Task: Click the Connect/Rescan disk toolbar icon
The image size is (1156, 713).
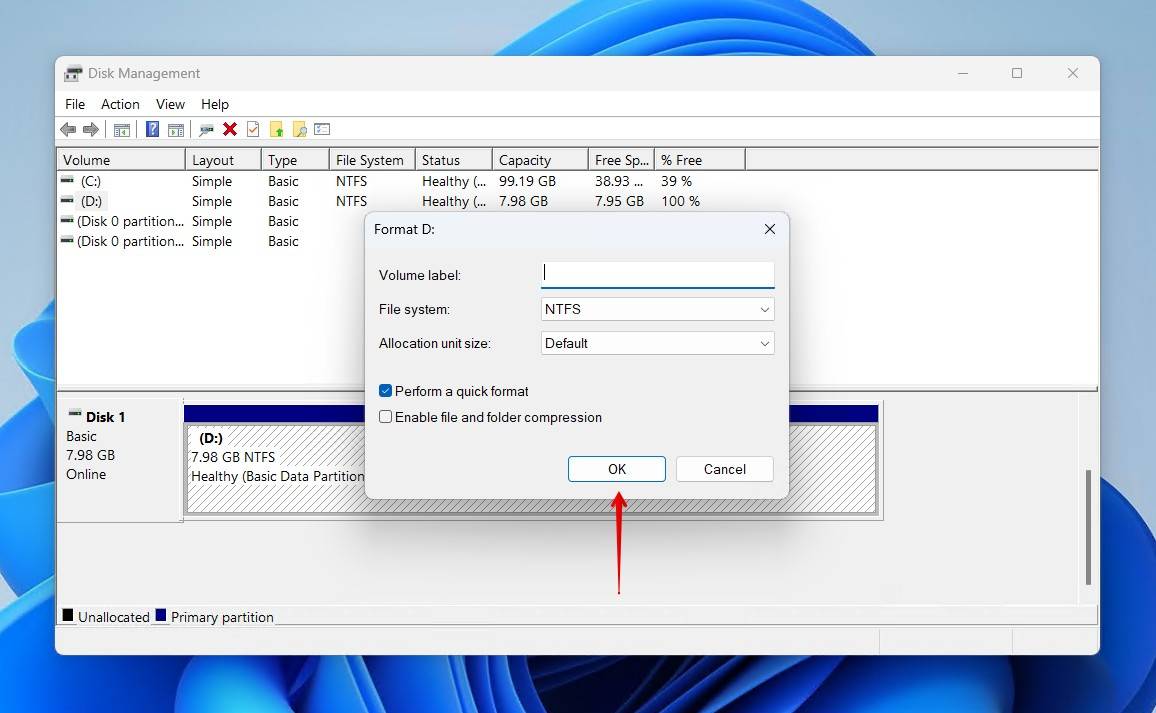Action: [206, 130]
